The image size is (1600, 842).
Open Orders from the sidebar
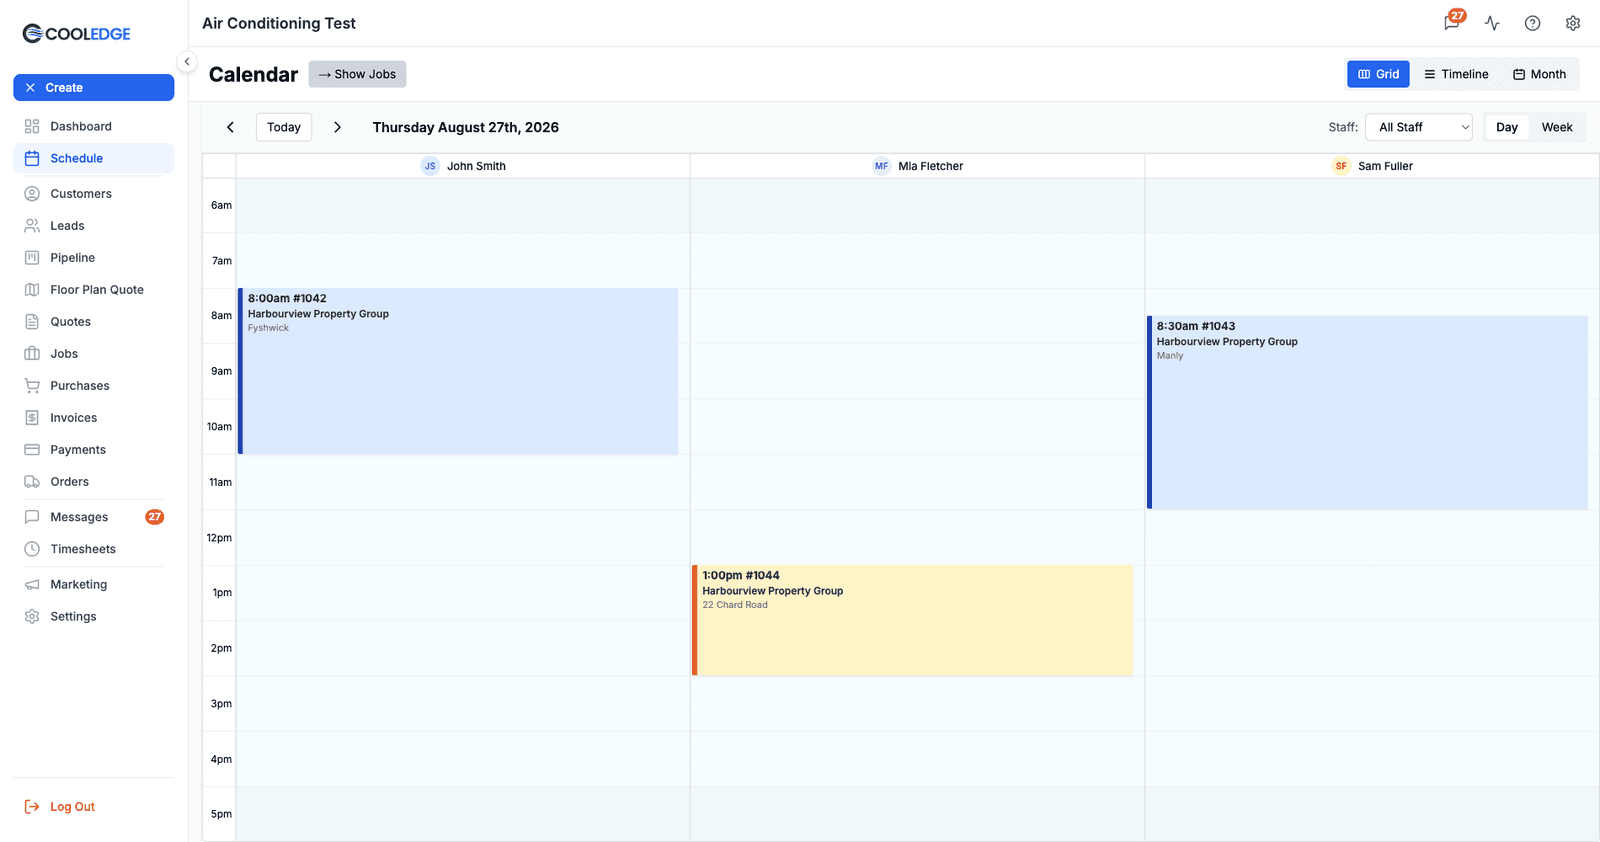click(93, 482)
